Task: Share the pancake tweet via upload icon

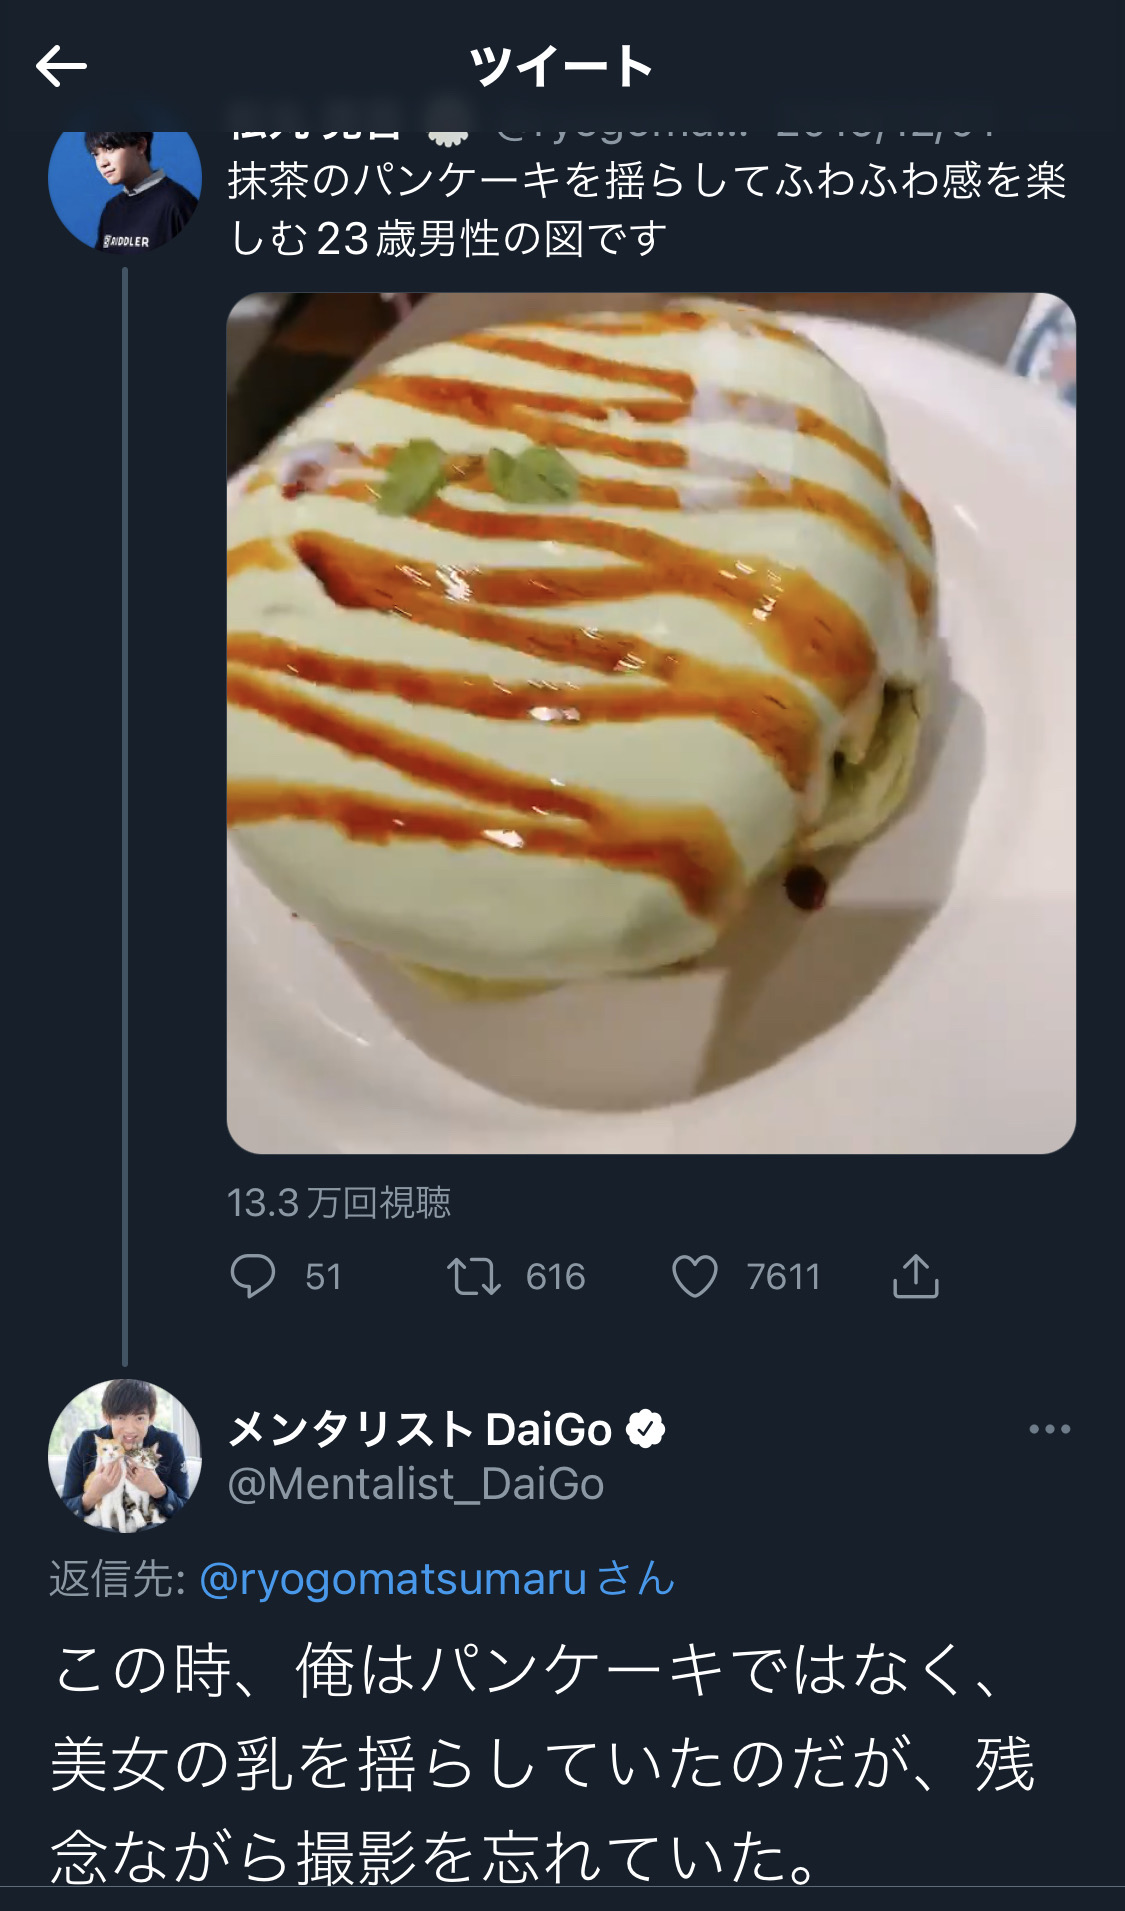Action: pyautogui.click(x=915, y=1276)
